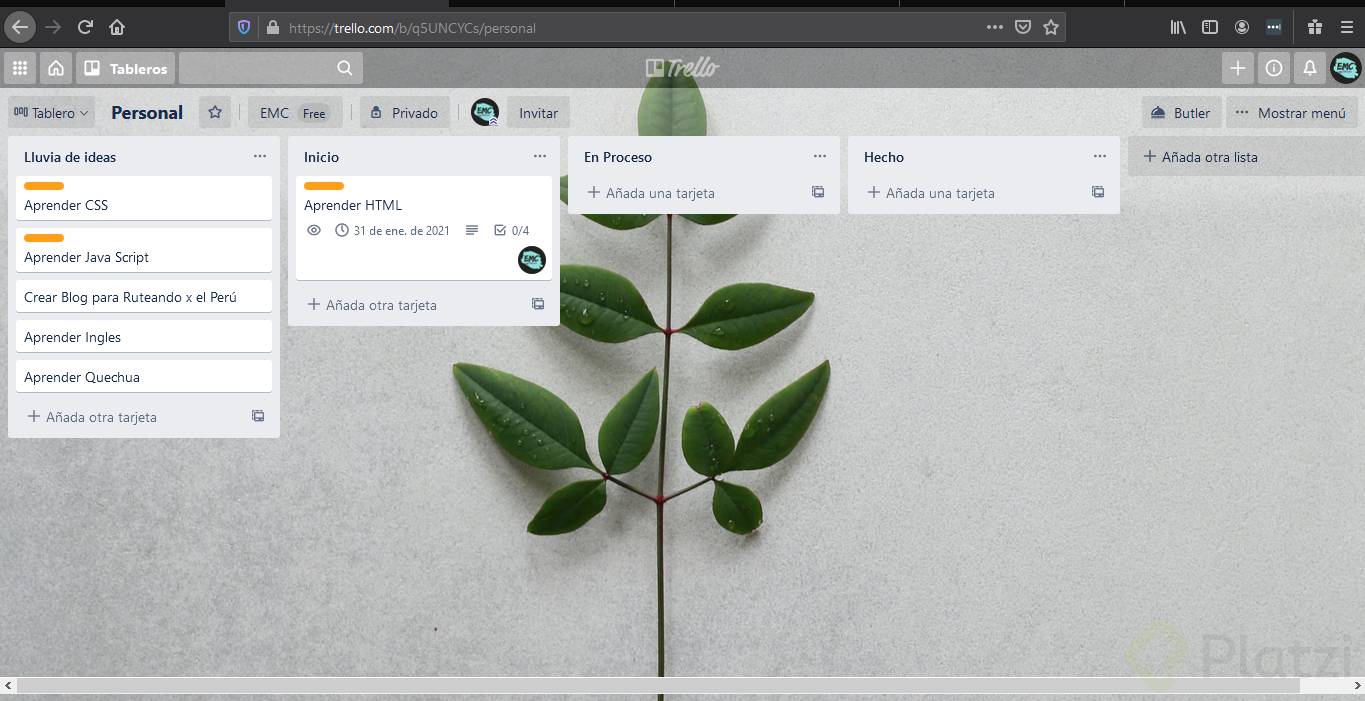Bookmark this page with the star icon

point(1051,27)
